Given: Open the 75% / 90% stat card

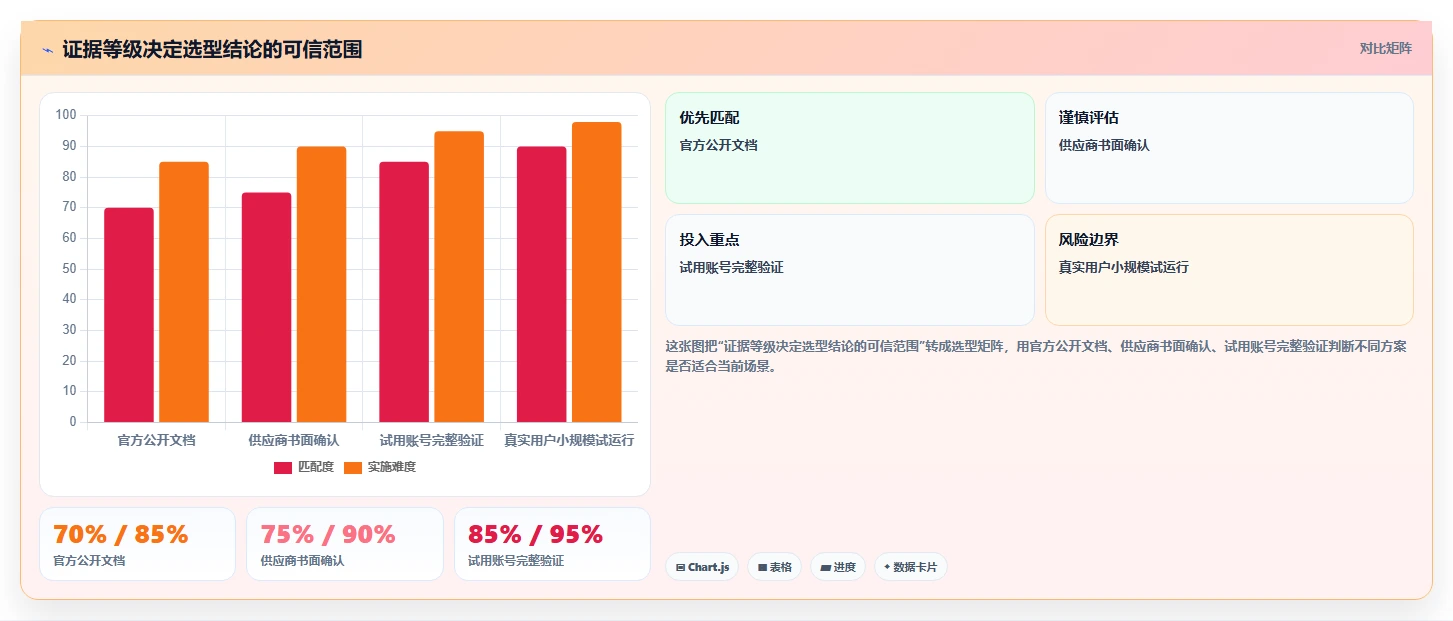Looking at the screenshot, I should (345, 544).
